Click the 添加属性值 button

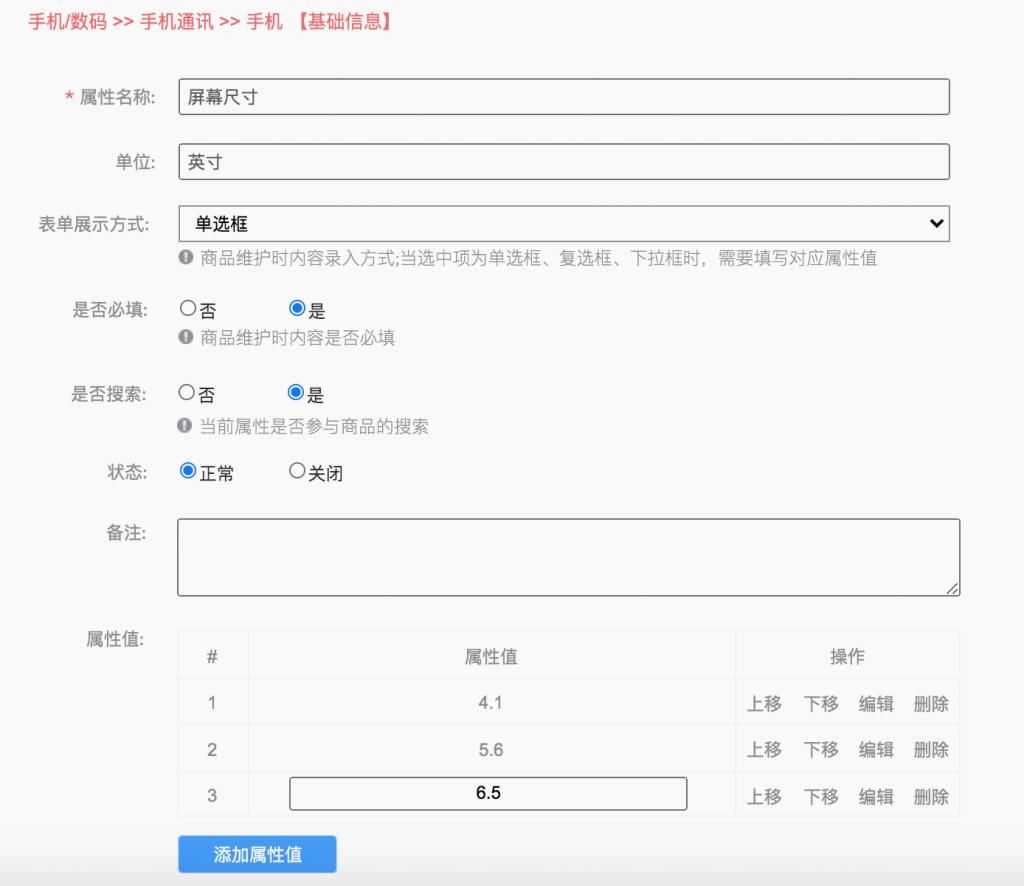tap(257, 854)
